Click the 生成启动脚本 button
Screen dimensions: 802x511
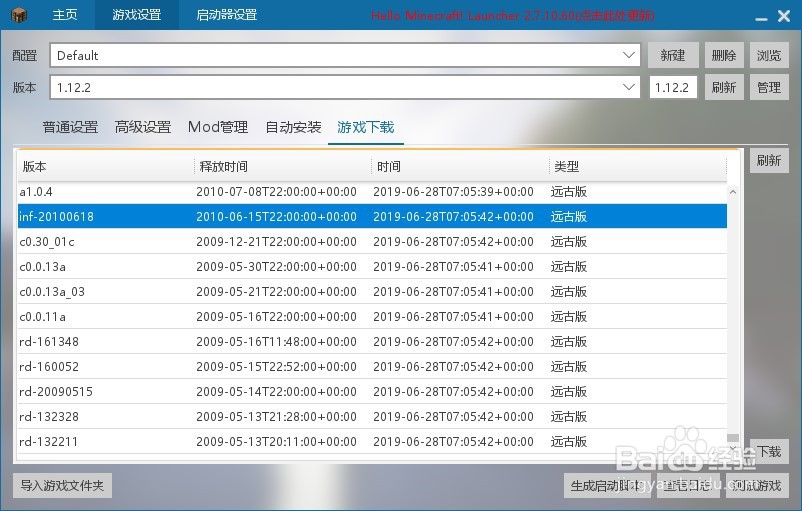(x=607, y=485)
